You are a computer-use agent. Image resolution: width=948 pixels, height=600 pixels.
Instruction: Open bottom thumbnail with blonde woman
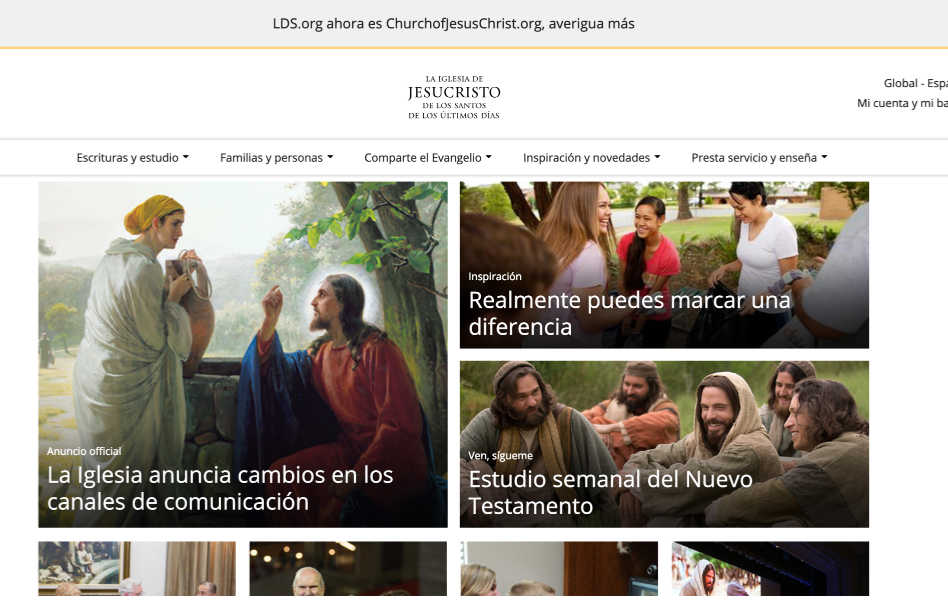[x=559, y=569]
